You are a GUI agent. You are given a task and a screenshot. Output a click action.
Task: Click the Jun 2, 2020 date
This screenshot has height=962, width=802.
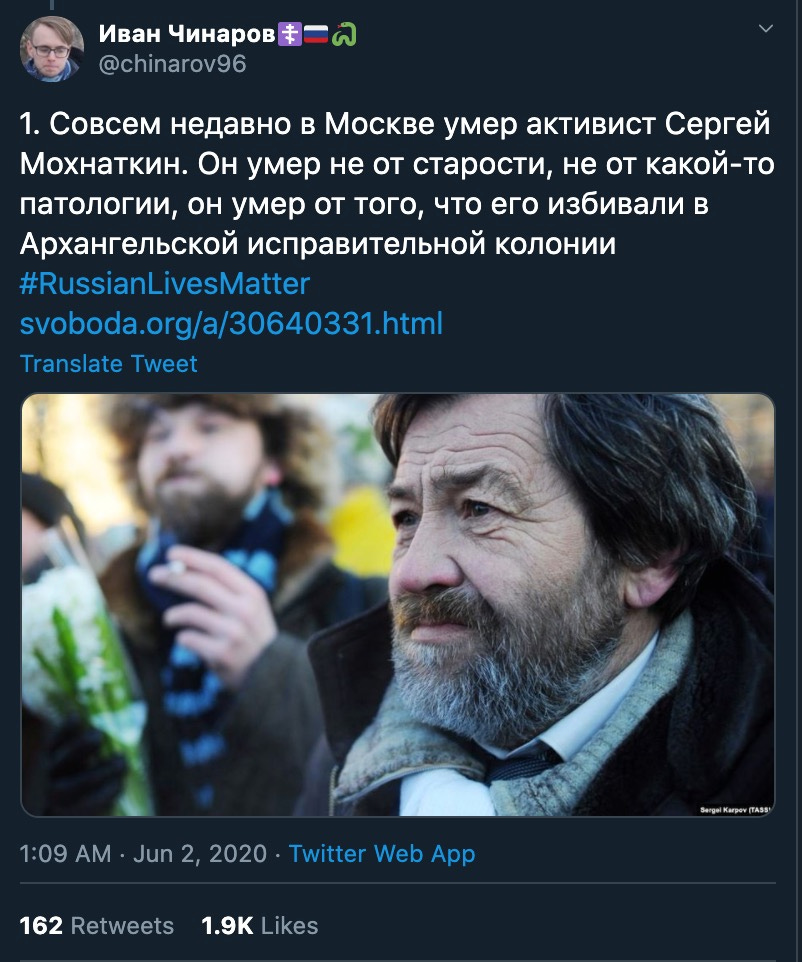[200, 853]
